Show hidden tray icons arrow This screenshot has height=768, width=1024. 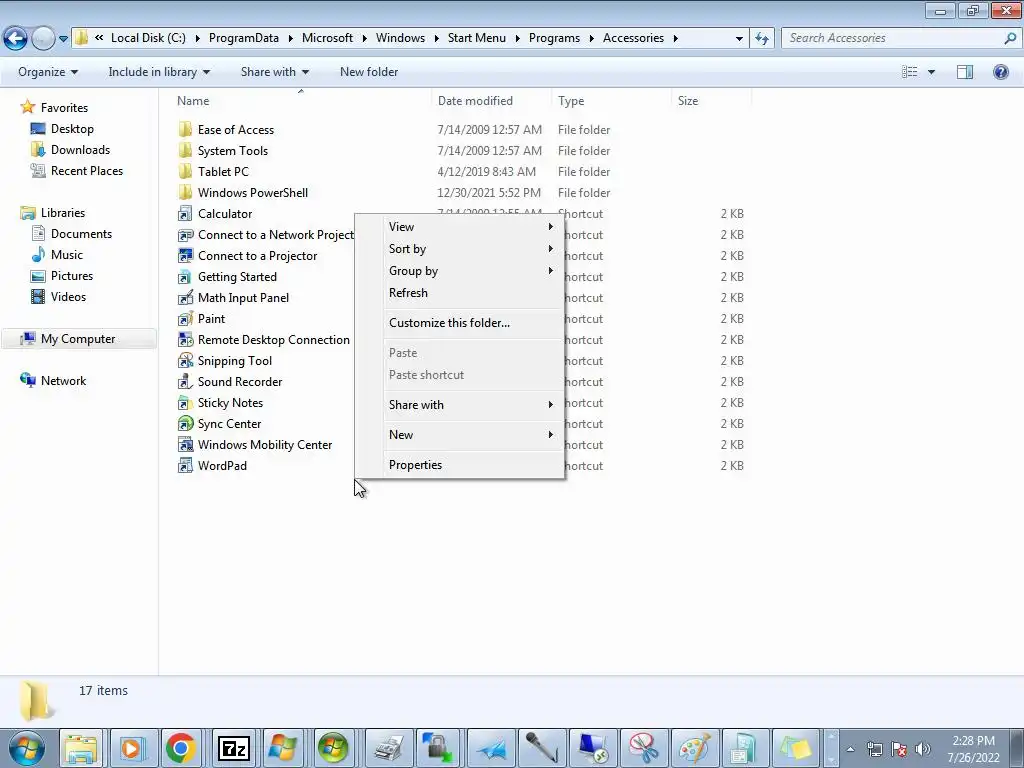[850, 749]
